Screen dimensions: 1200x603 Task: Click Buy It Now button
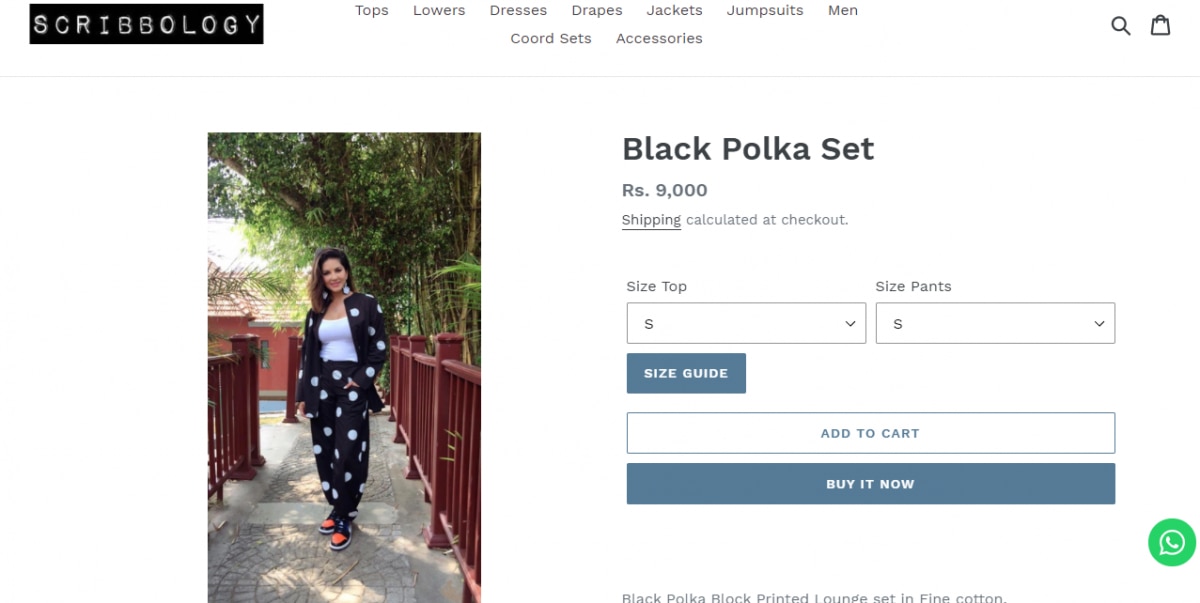point(870,484)
